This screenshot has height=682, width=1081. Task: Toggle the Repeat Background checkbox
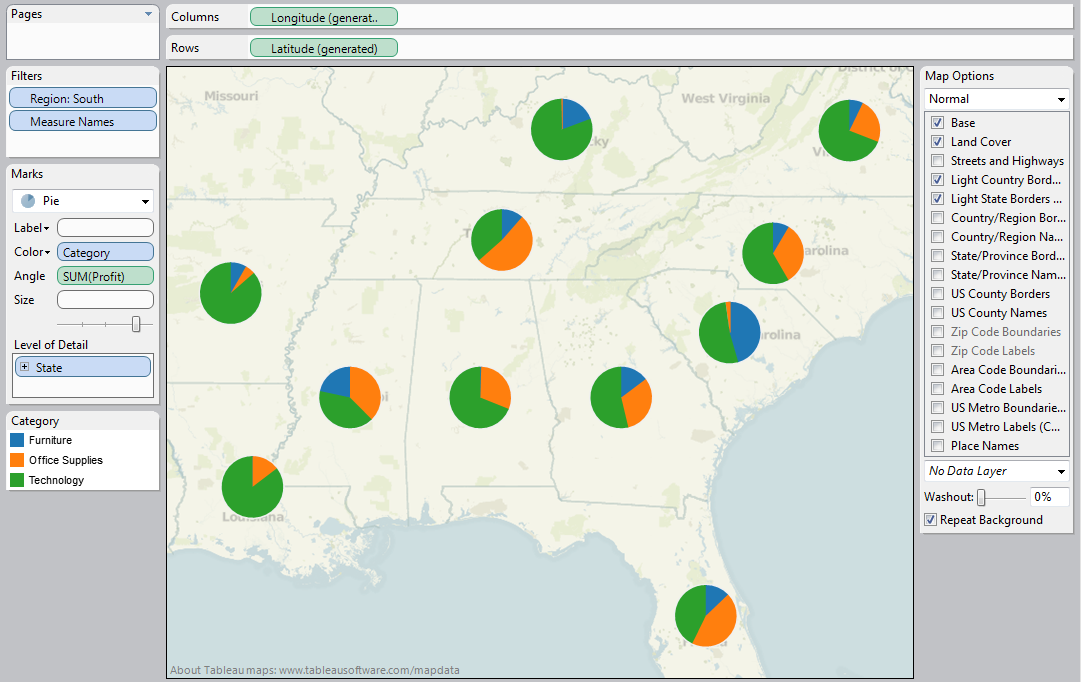pos(930,519)
